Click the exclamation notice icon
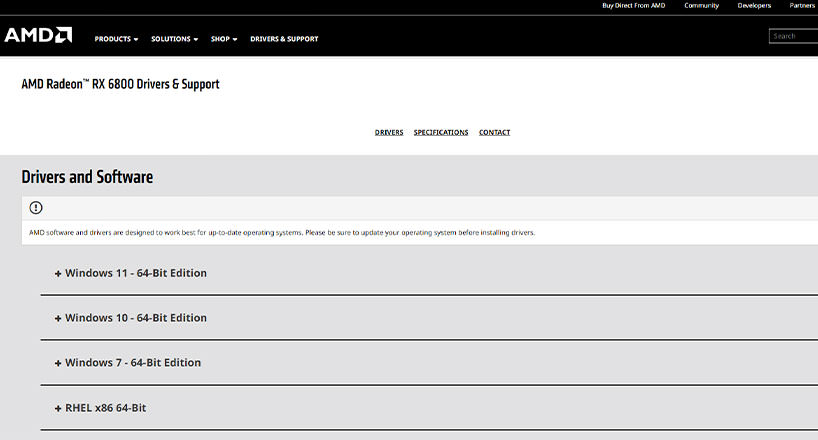The height and width of the screenshot is (440, 818). (36, 208)
